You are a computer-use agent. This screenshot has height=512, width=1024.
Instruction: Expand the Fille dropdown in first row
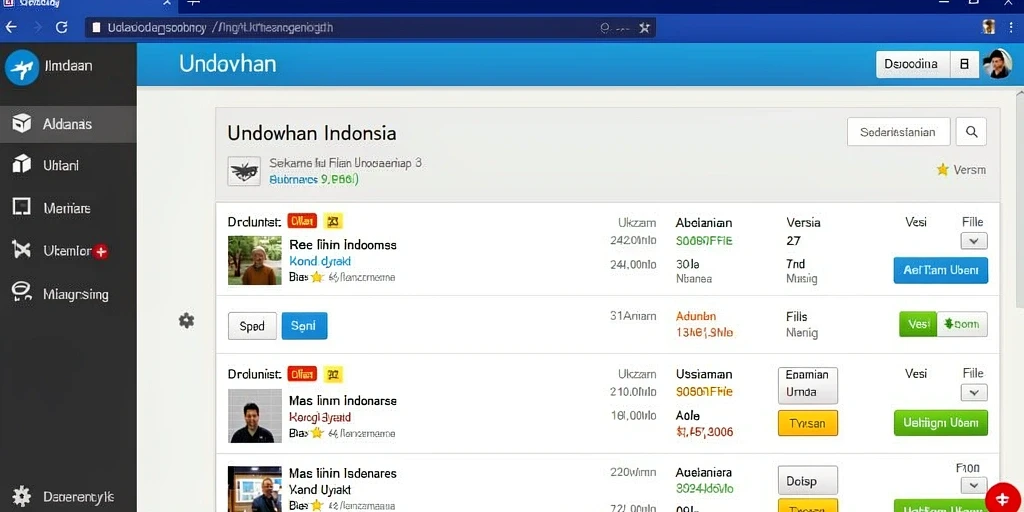coord(974,241)
